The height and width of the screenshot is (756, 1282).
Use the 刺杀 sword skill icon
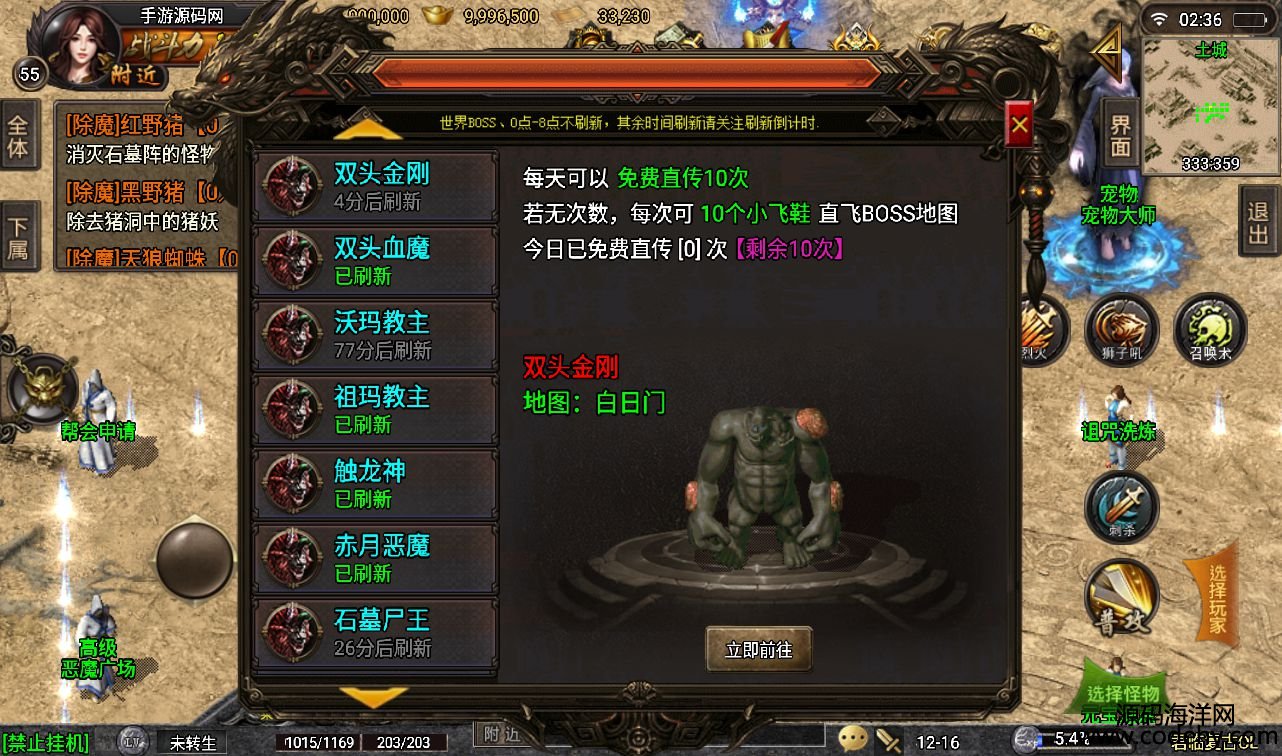click(x=1121, y=507)
